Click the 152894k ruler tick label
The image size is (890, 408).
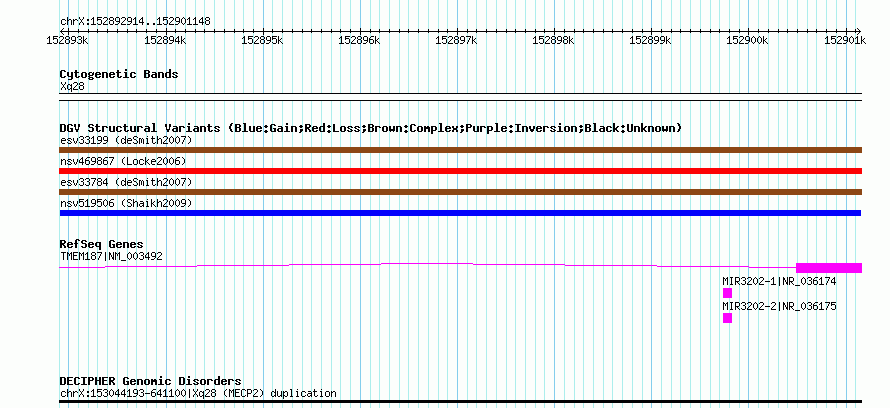(165, 40)
